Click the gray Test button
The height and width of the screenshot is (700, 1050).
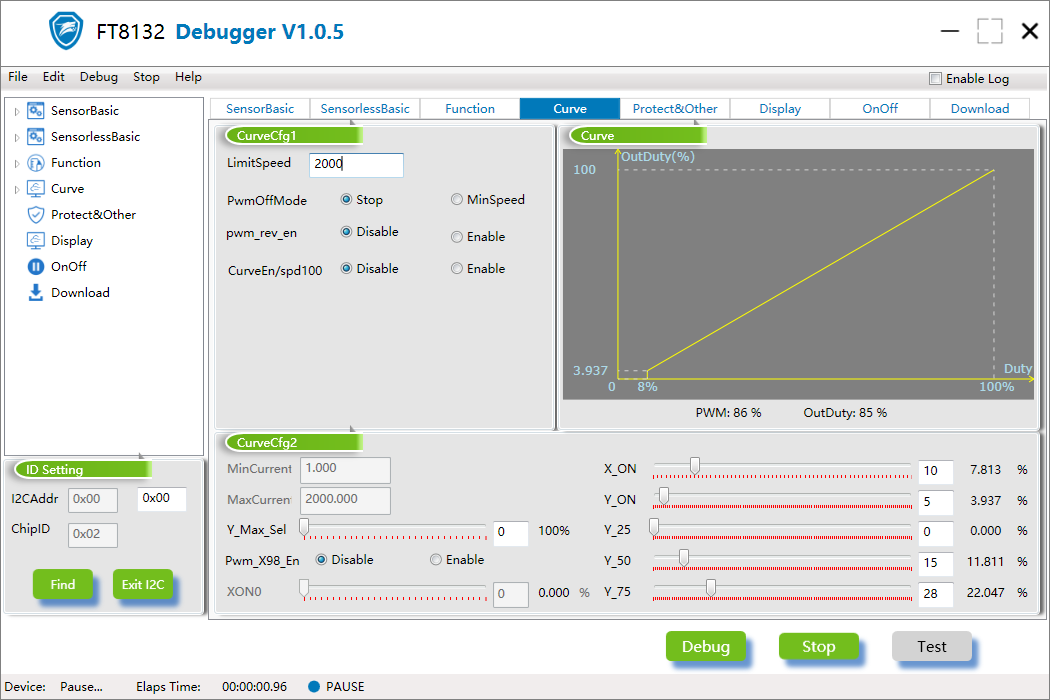(x=931, y=646)
